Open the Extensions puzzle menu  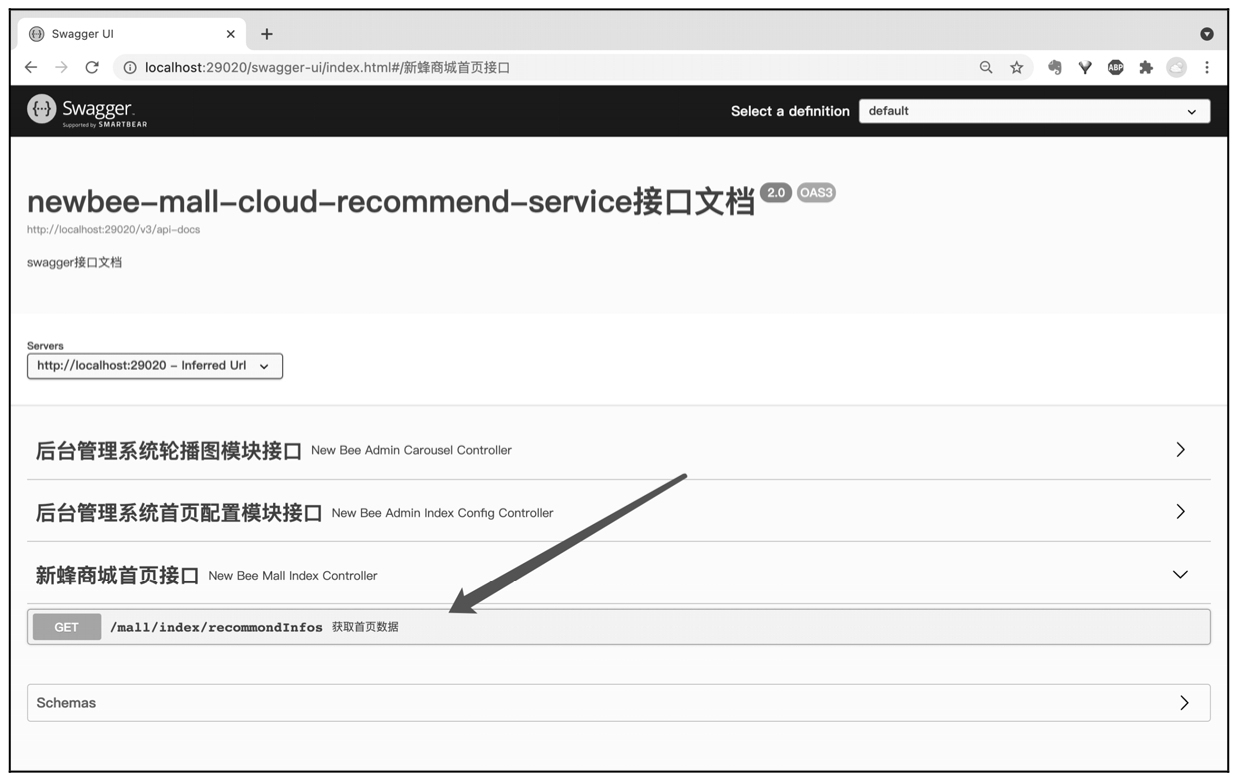[x=1146, y=67]
